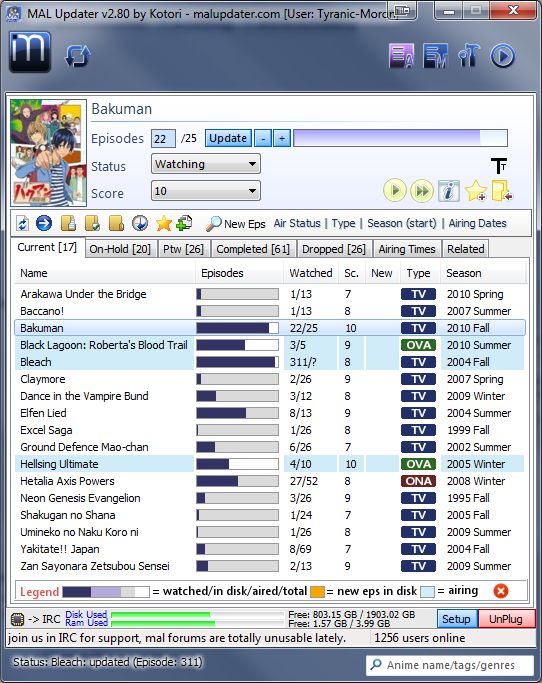Select the Claymore row
The width and height of the screenshot is (542, 683).
tap(270, 379)
